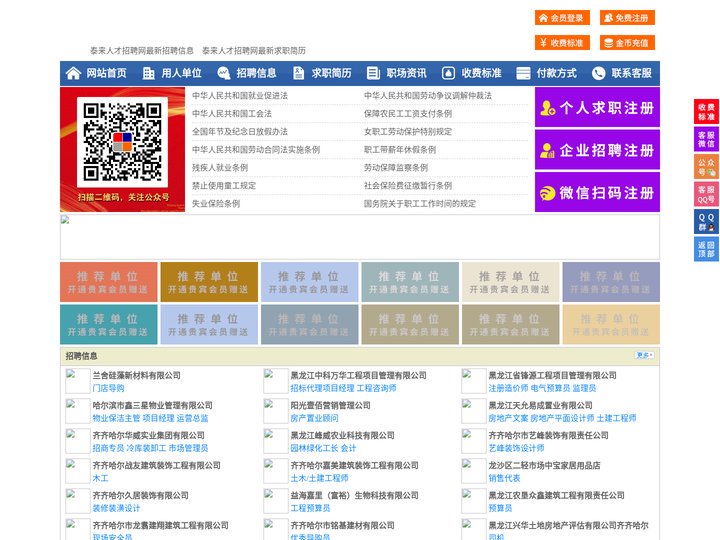The height and width of the screenshot is (540, 720).
Task: Click the home icon in the nav bar
Action: click(73, 73)
